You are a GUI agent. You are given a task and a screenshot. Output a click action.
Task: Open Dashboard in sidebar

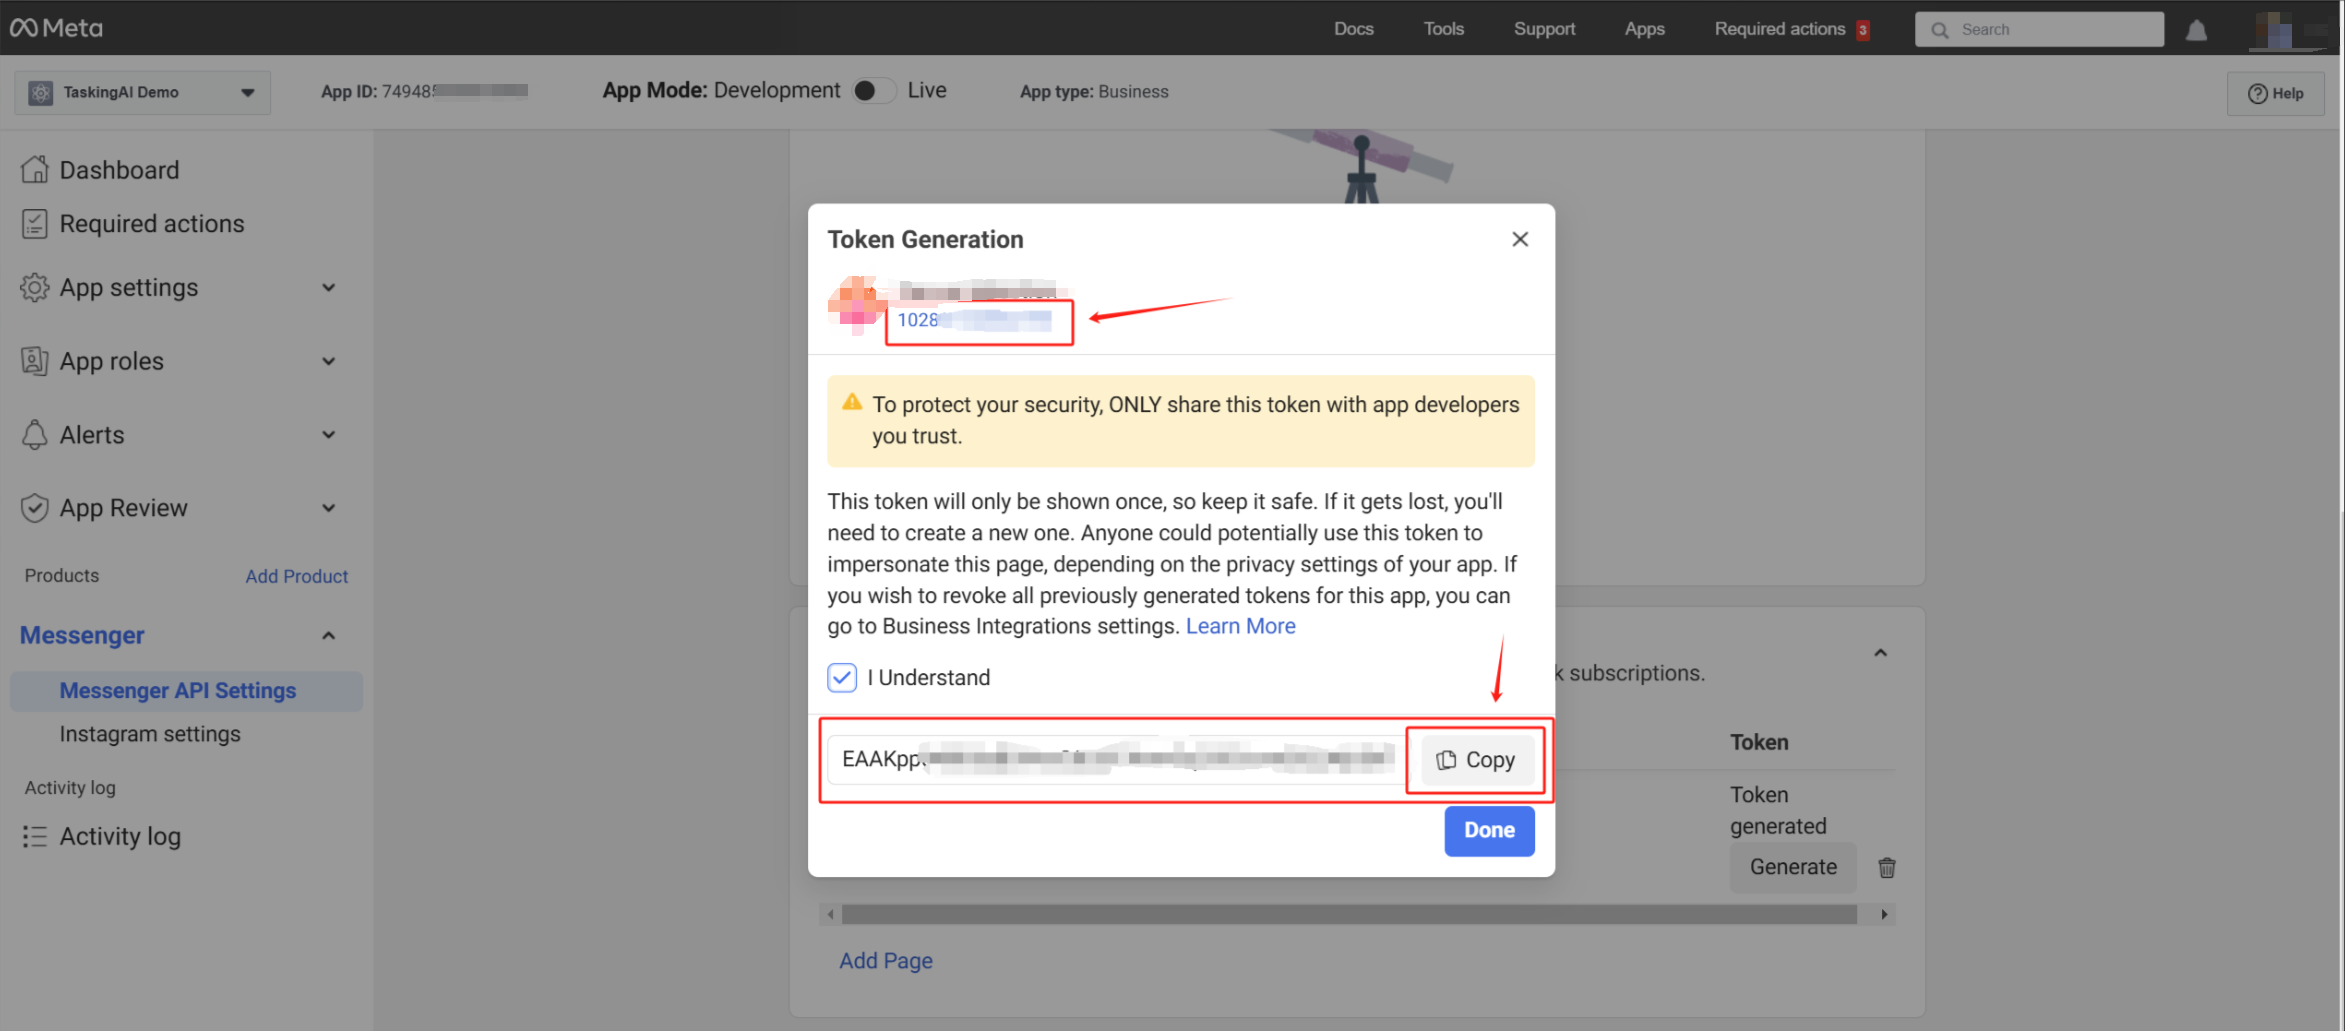pos(119,170)
